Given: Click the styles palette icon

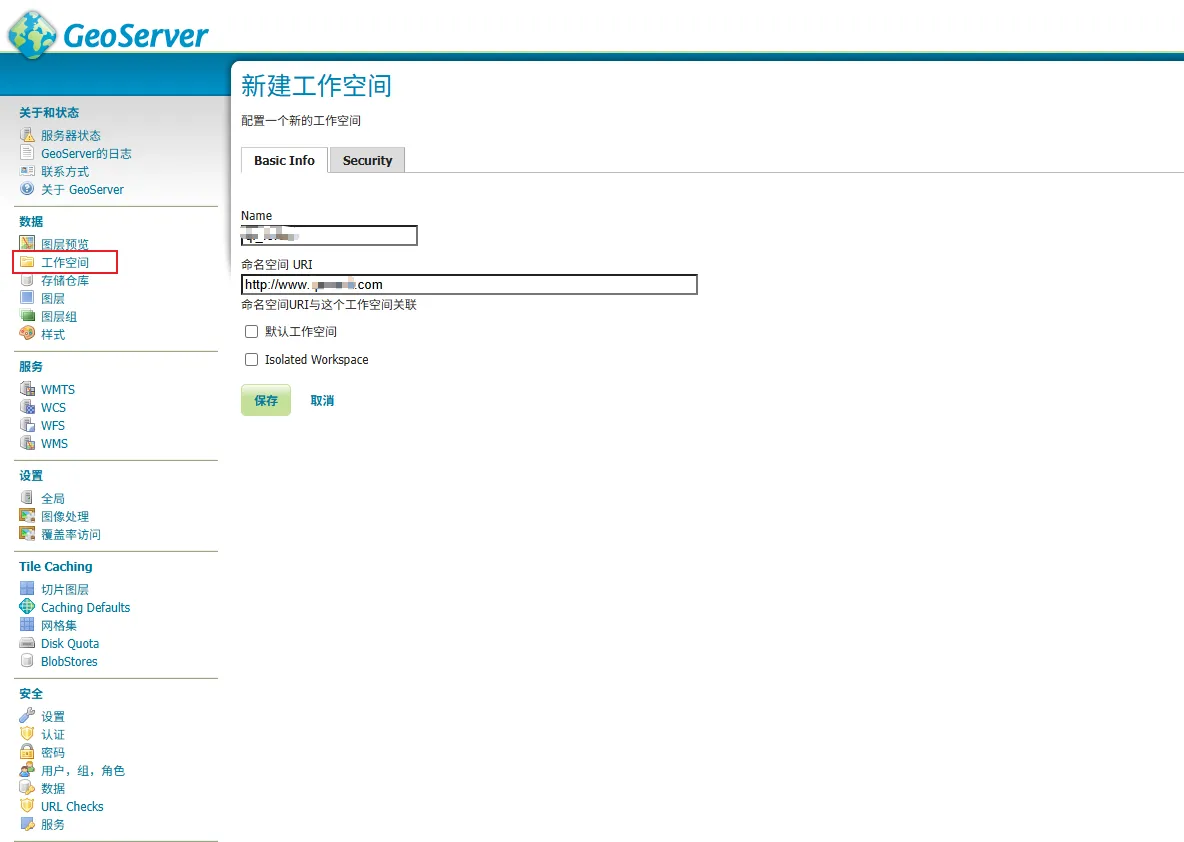Looking at the screenshot, I should 27,334.
